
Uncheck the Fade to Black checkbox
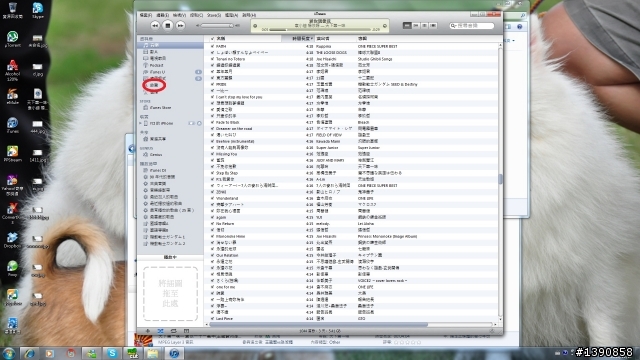click(212, 122)
